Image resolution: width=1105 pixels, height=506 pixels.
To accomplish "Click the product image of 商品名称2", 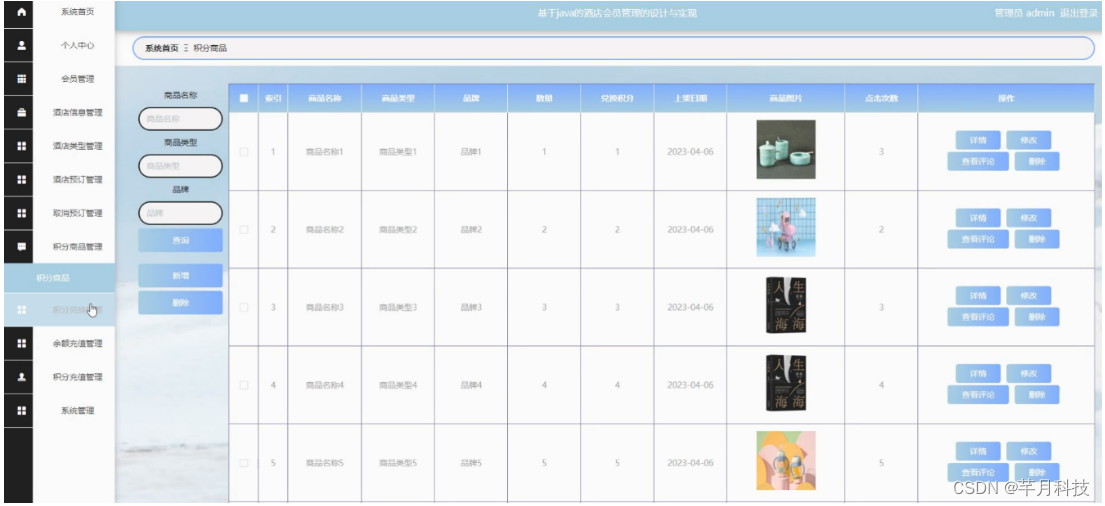I will click(786, 227).
